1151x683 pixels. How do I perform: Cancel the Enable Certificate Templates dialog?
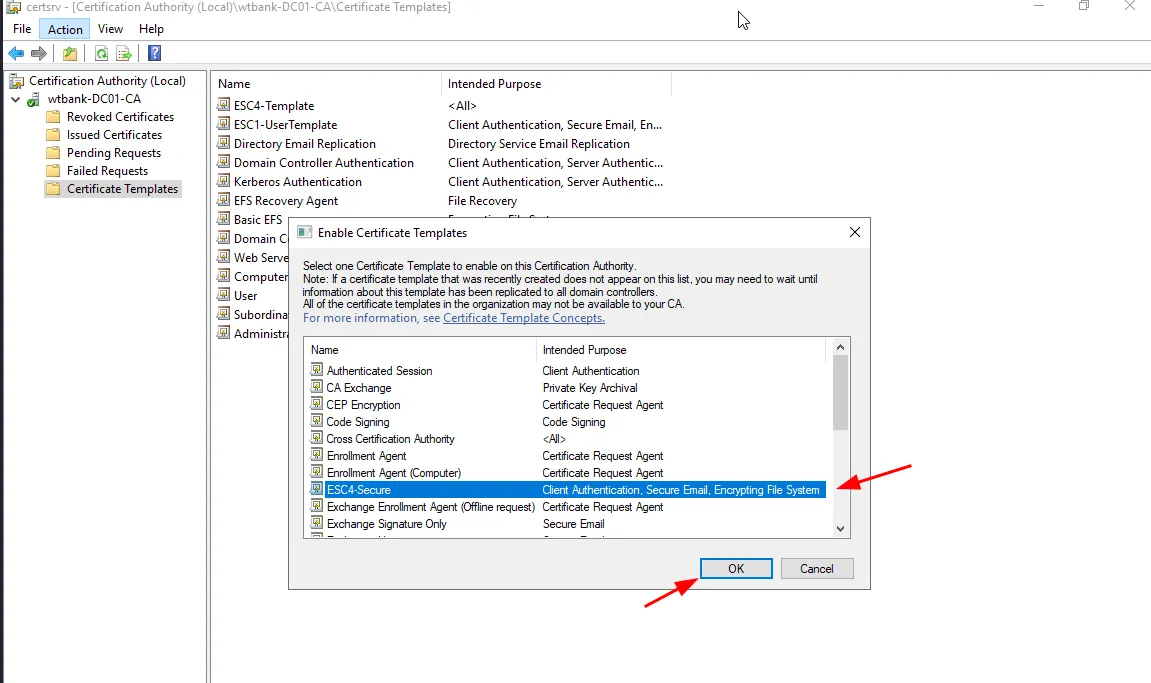pyautogui.click(x=816, y=568)
